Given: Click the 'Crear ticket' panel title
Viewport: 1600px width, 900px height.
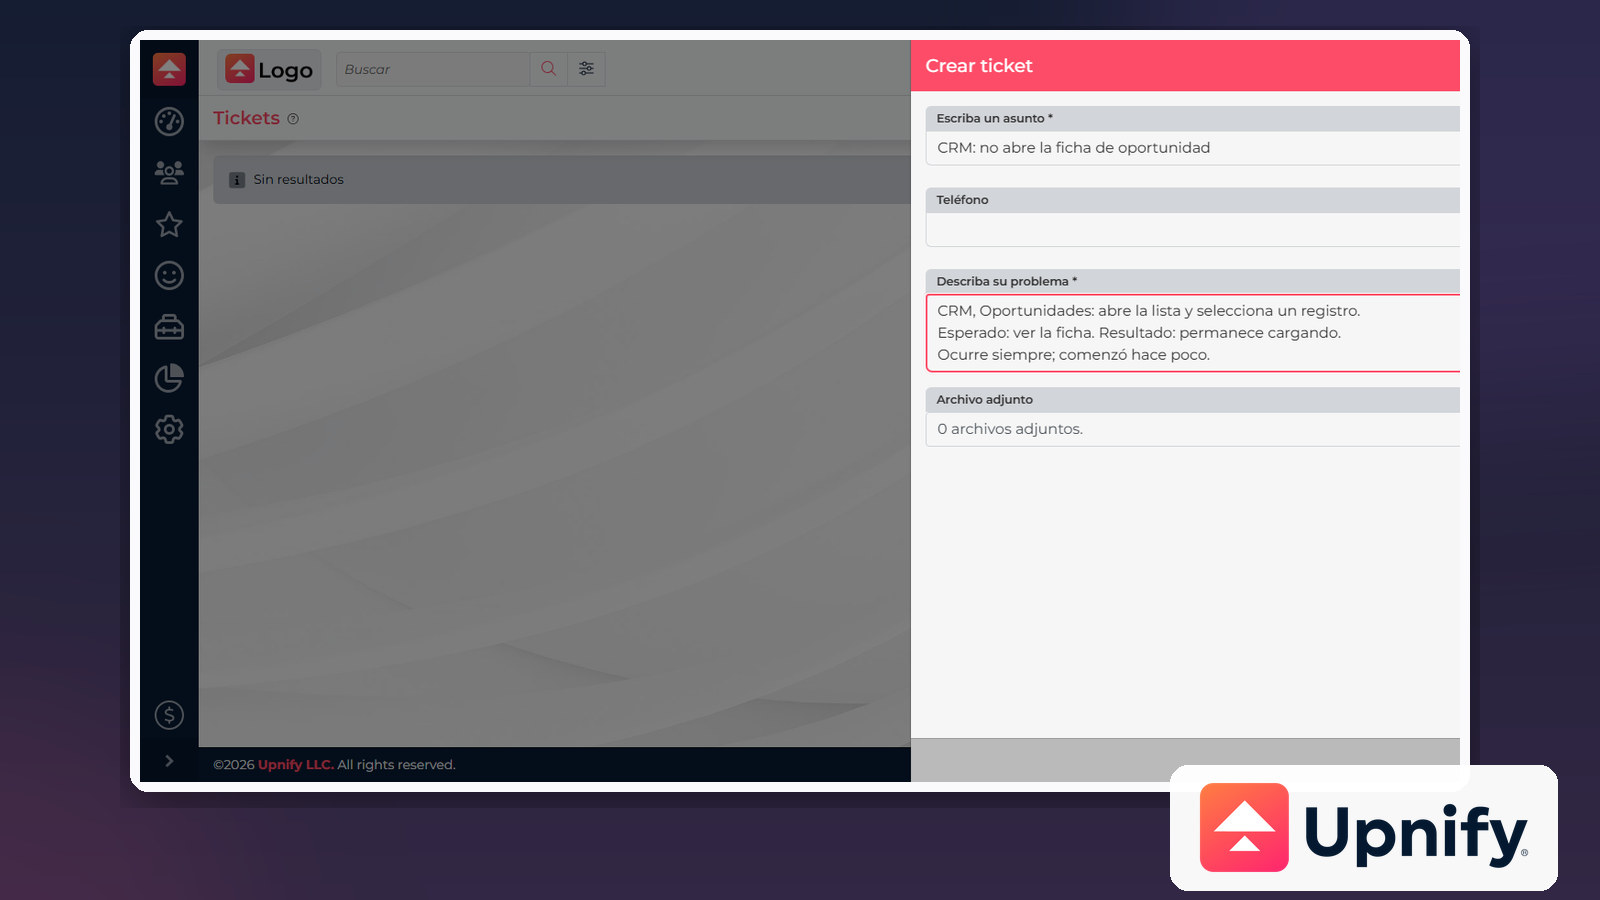Looking at the screenshot, I should click(979, 66).
